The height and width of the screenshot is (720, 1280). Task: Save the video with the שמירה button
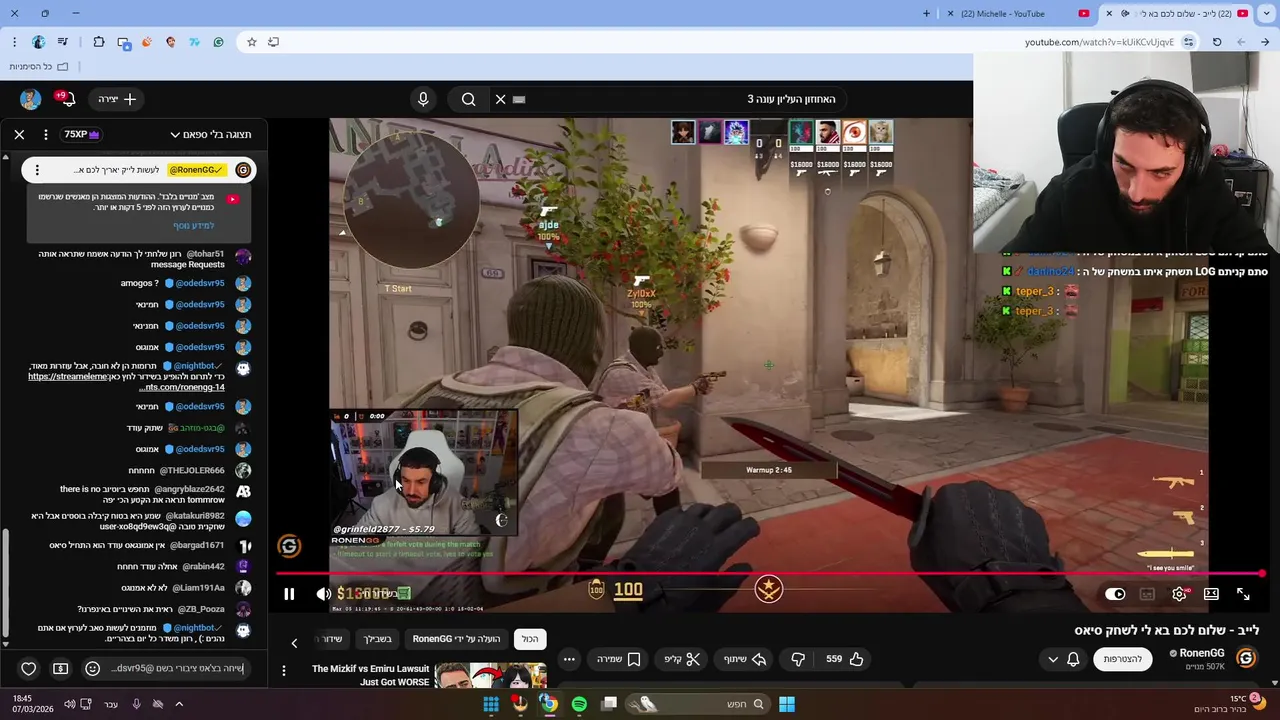click(618, 659)
